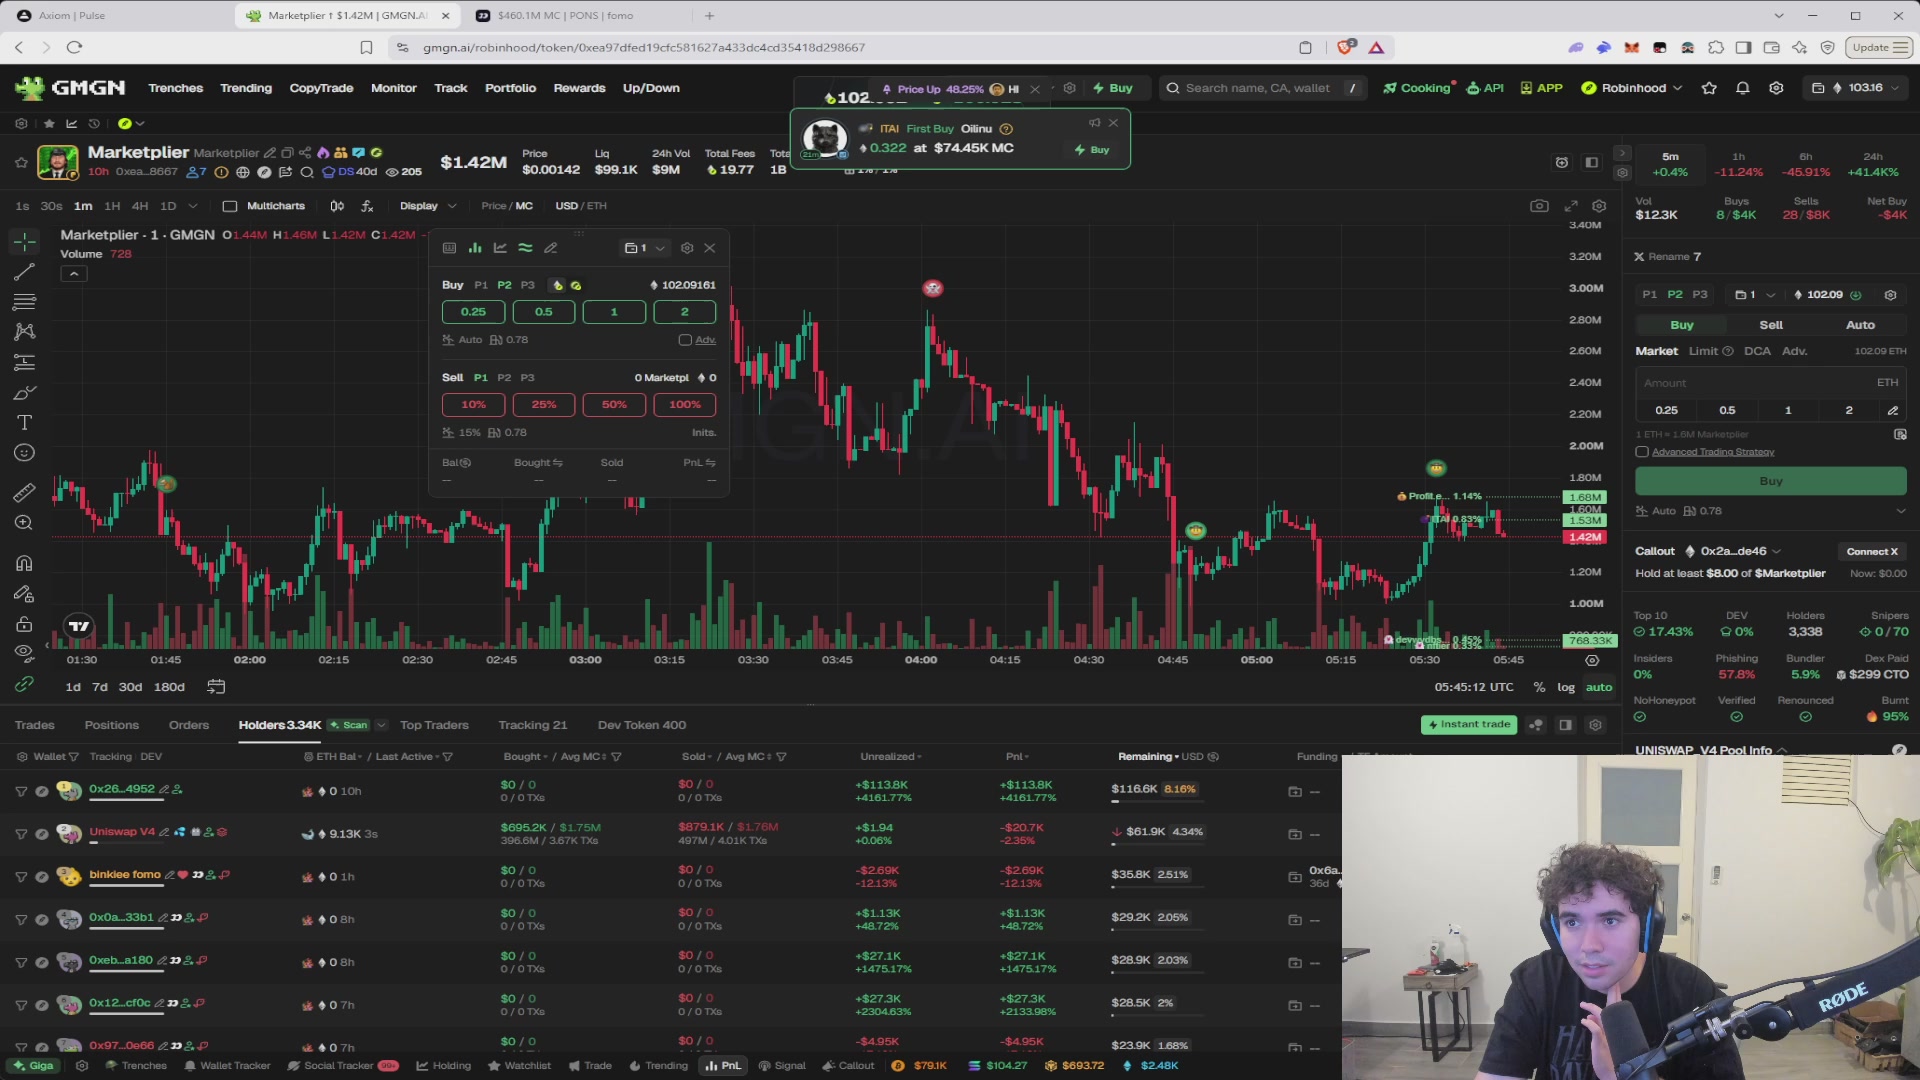The height and width of the screenshot is (1080, 1920).
Task: Click the Amount ETH input field
Action: coord(1770,383)
